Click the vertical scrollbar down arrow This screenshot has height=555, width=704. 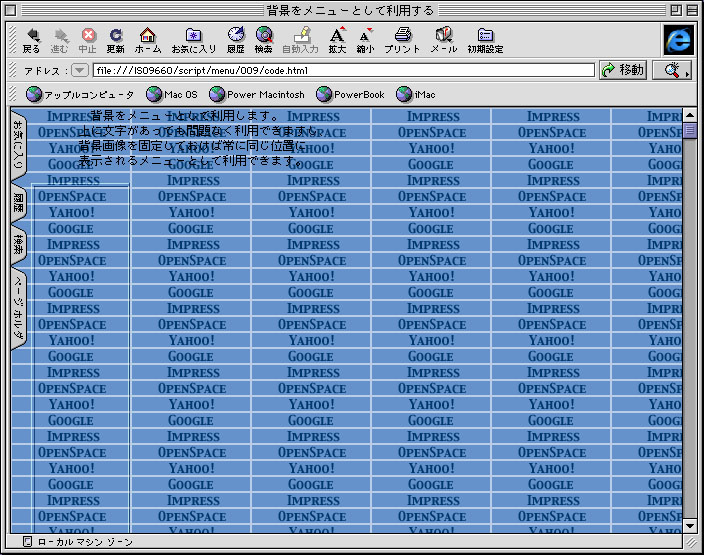click(x=689, y=526)
